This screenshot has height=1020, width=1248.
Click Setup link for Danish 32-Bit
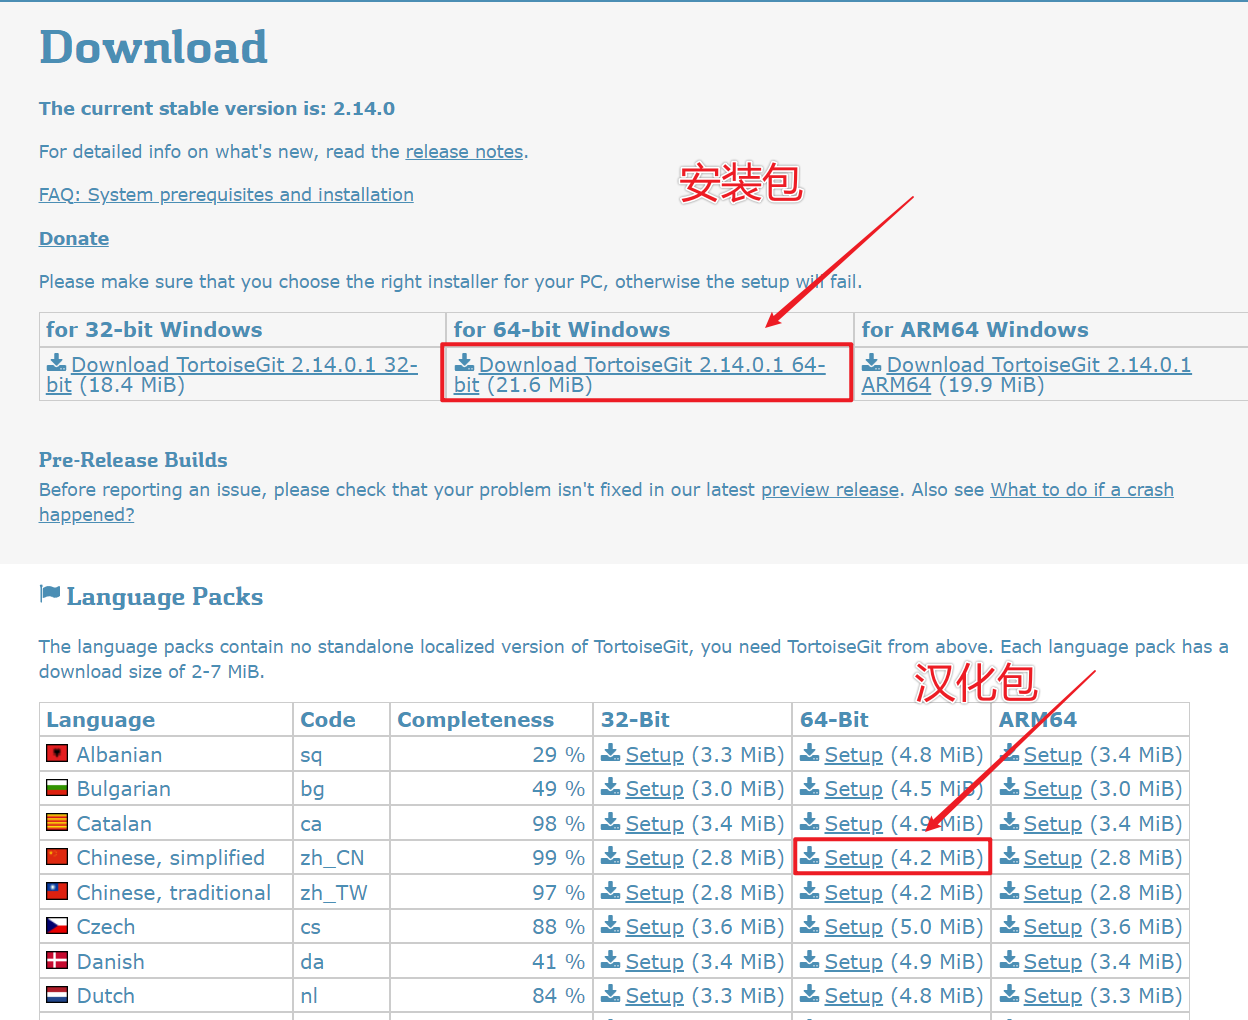pyautogui.click(x=654, y=962)
